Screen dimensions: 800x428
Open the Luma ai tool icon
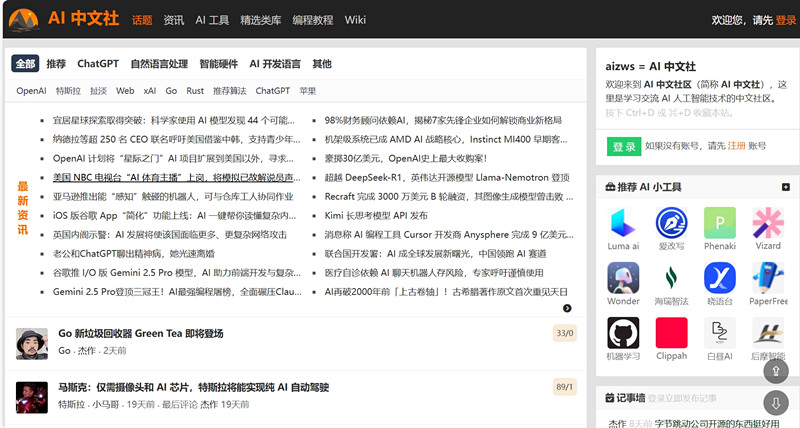click(x=623, y=223)
